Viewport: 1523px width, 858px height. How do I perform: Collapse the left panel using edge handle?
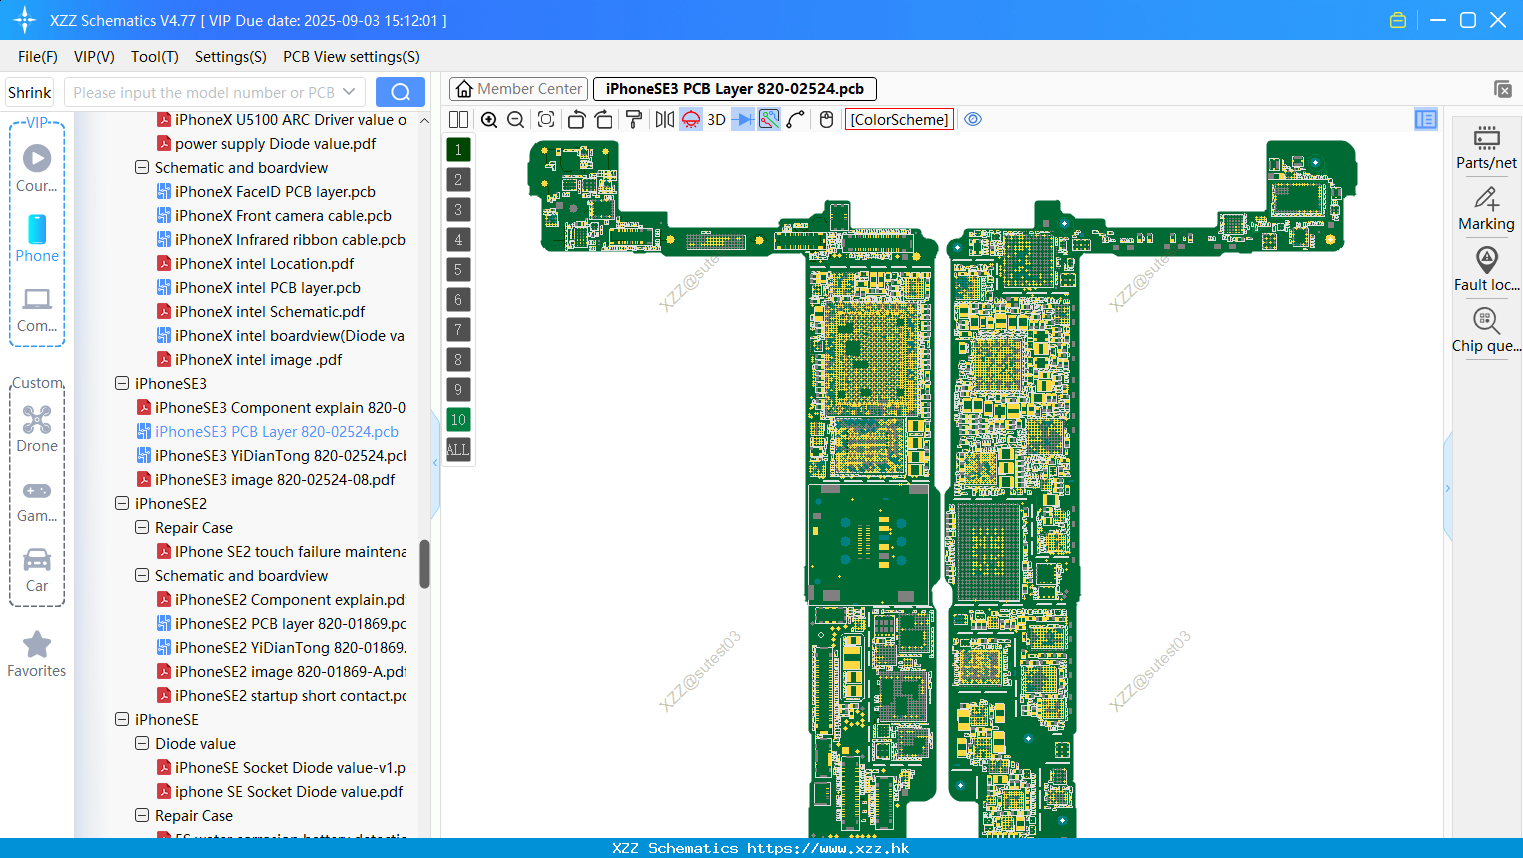coord(435,463)
